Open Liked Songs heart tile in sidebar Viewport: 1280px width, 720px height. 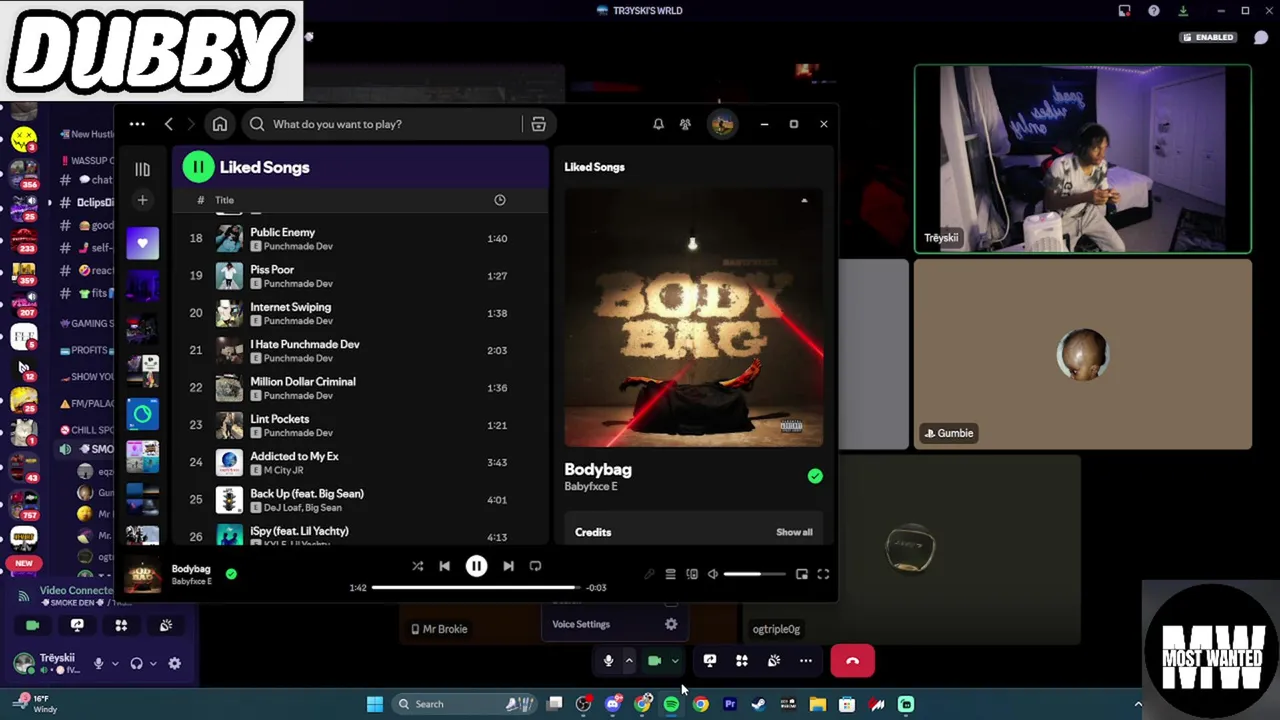142,243
